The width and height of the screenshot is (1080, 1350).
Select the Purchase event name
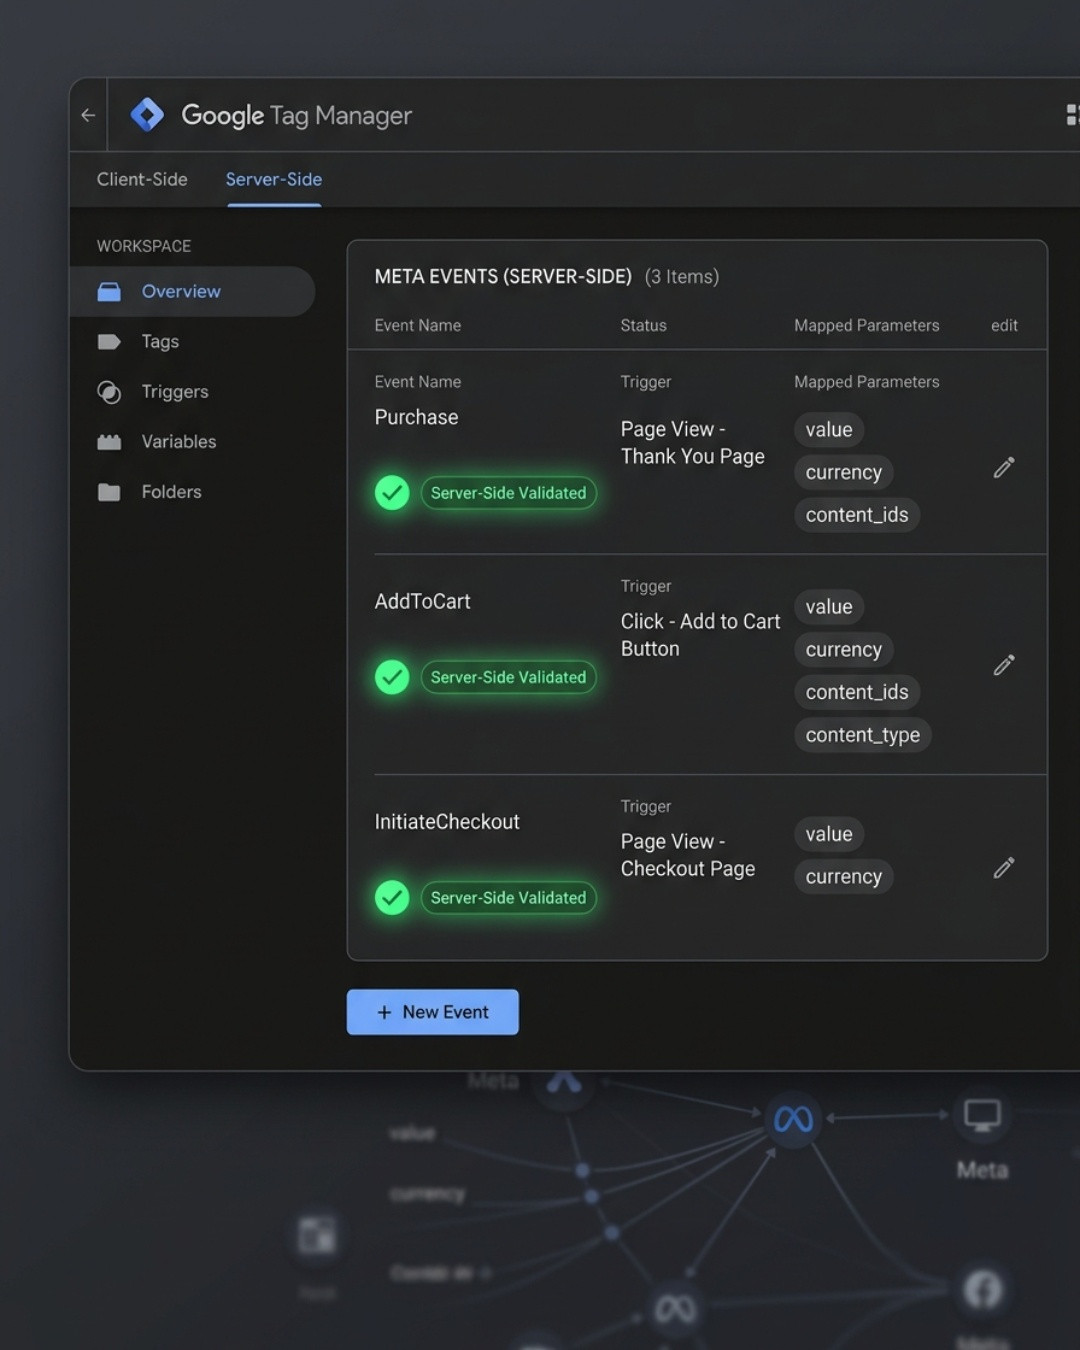click(416, 417)
